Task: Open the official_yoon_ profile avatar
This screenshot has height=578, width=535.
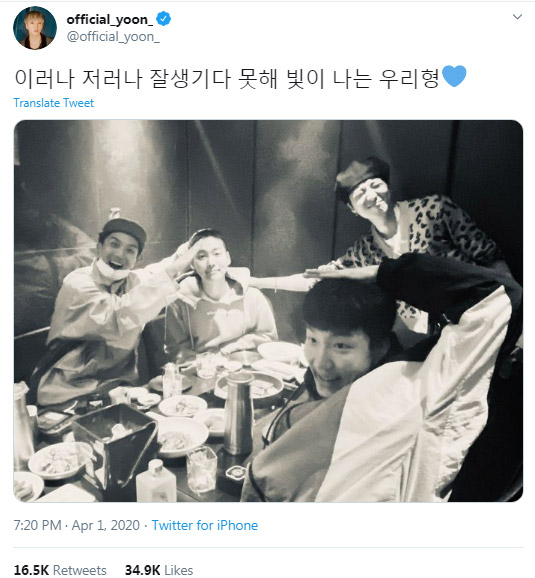Action: point(35,28)
